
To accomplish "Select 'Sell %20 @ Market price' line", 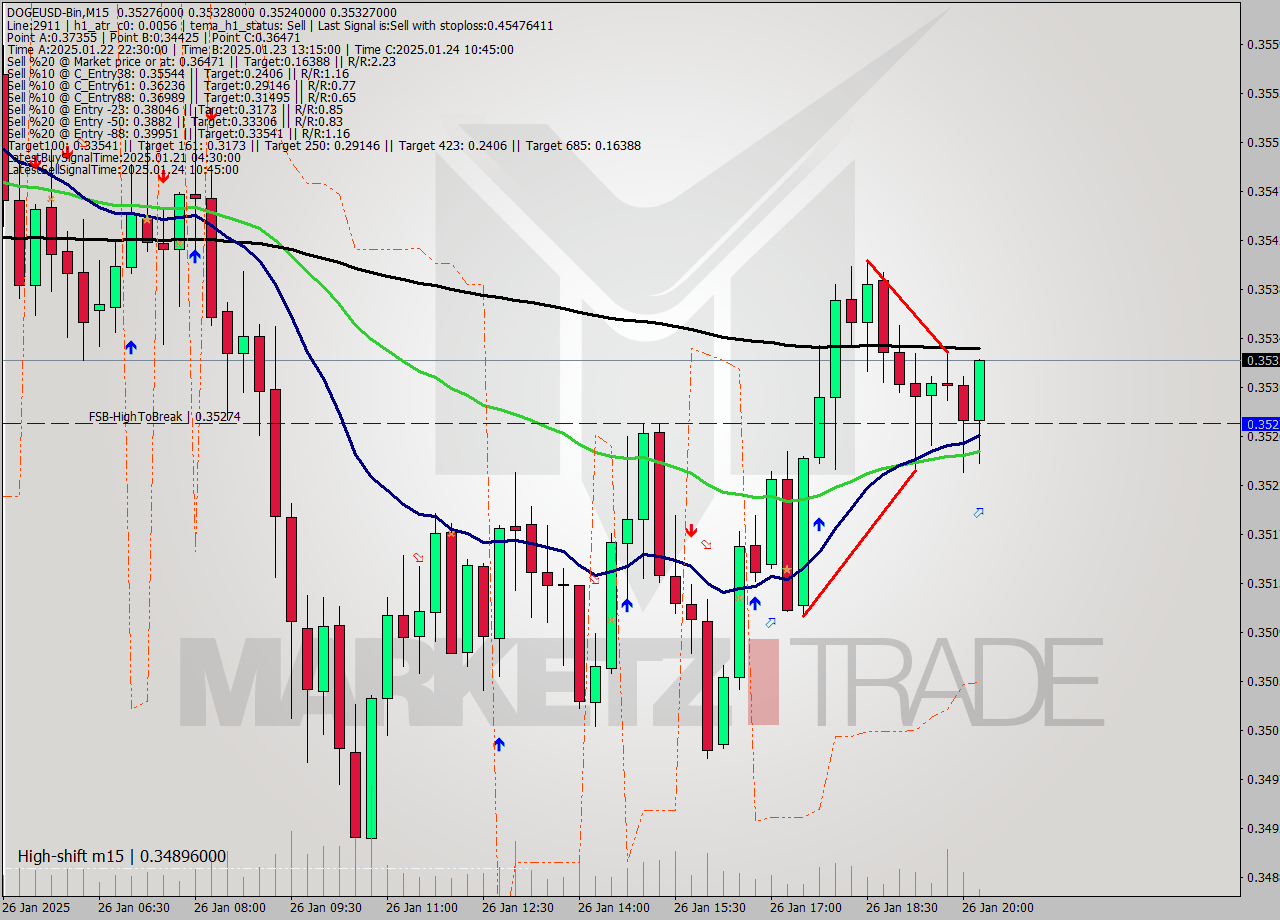I will pos(200,61).
